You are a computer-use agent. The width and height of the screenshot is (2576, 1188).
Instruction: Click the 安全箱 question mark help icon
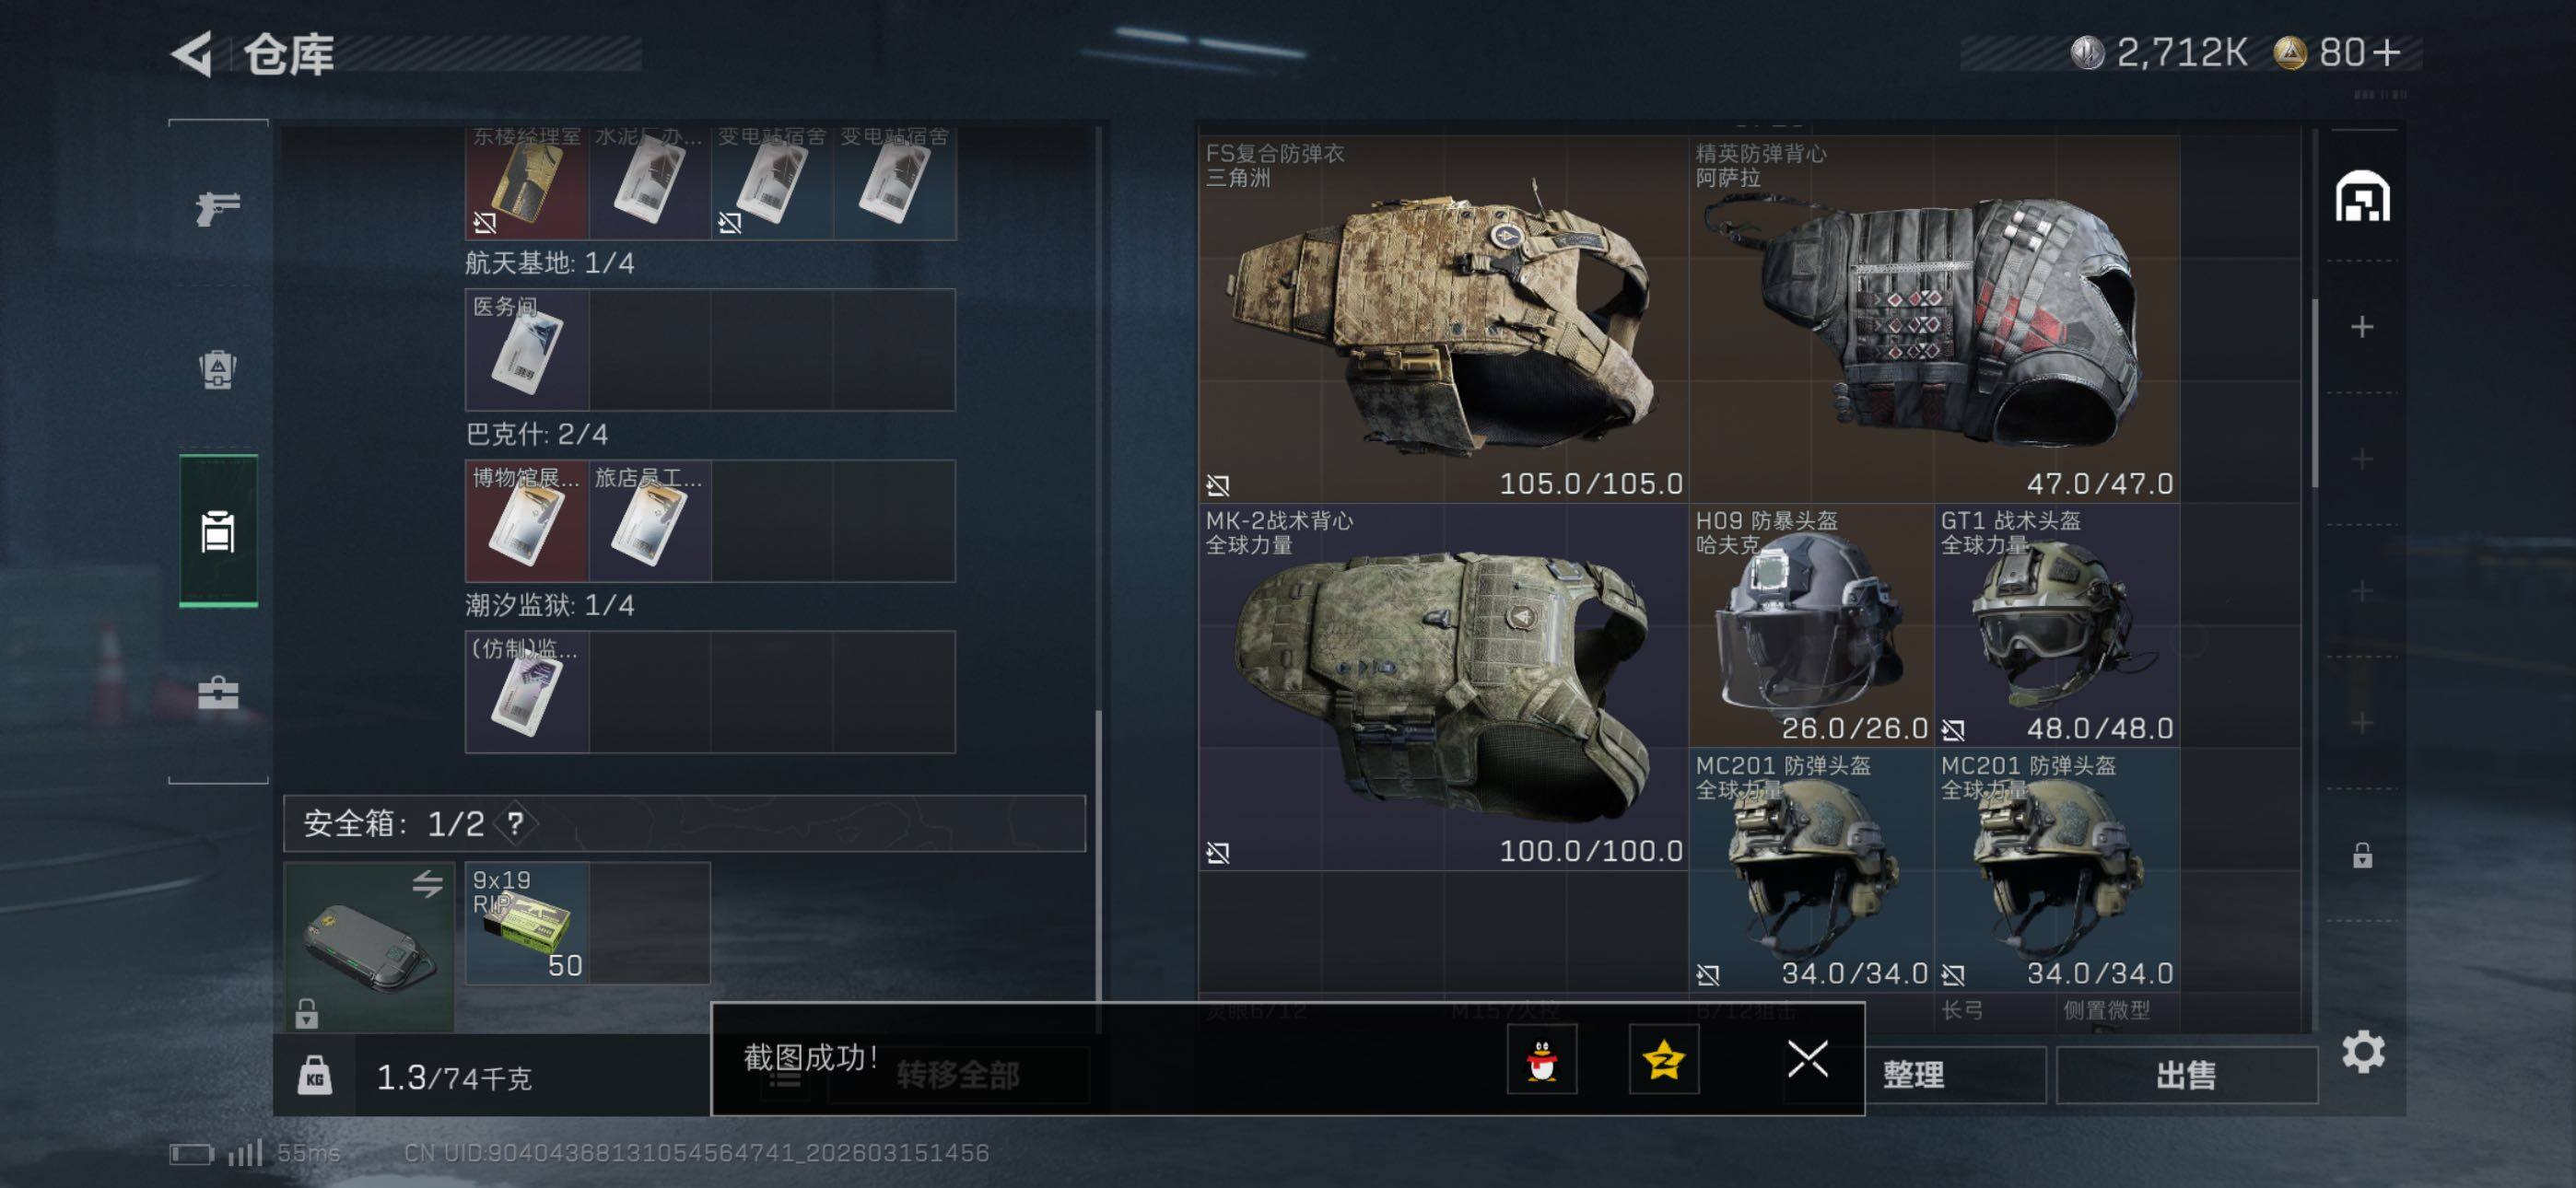pyautogui.click(x=515, y=824)
